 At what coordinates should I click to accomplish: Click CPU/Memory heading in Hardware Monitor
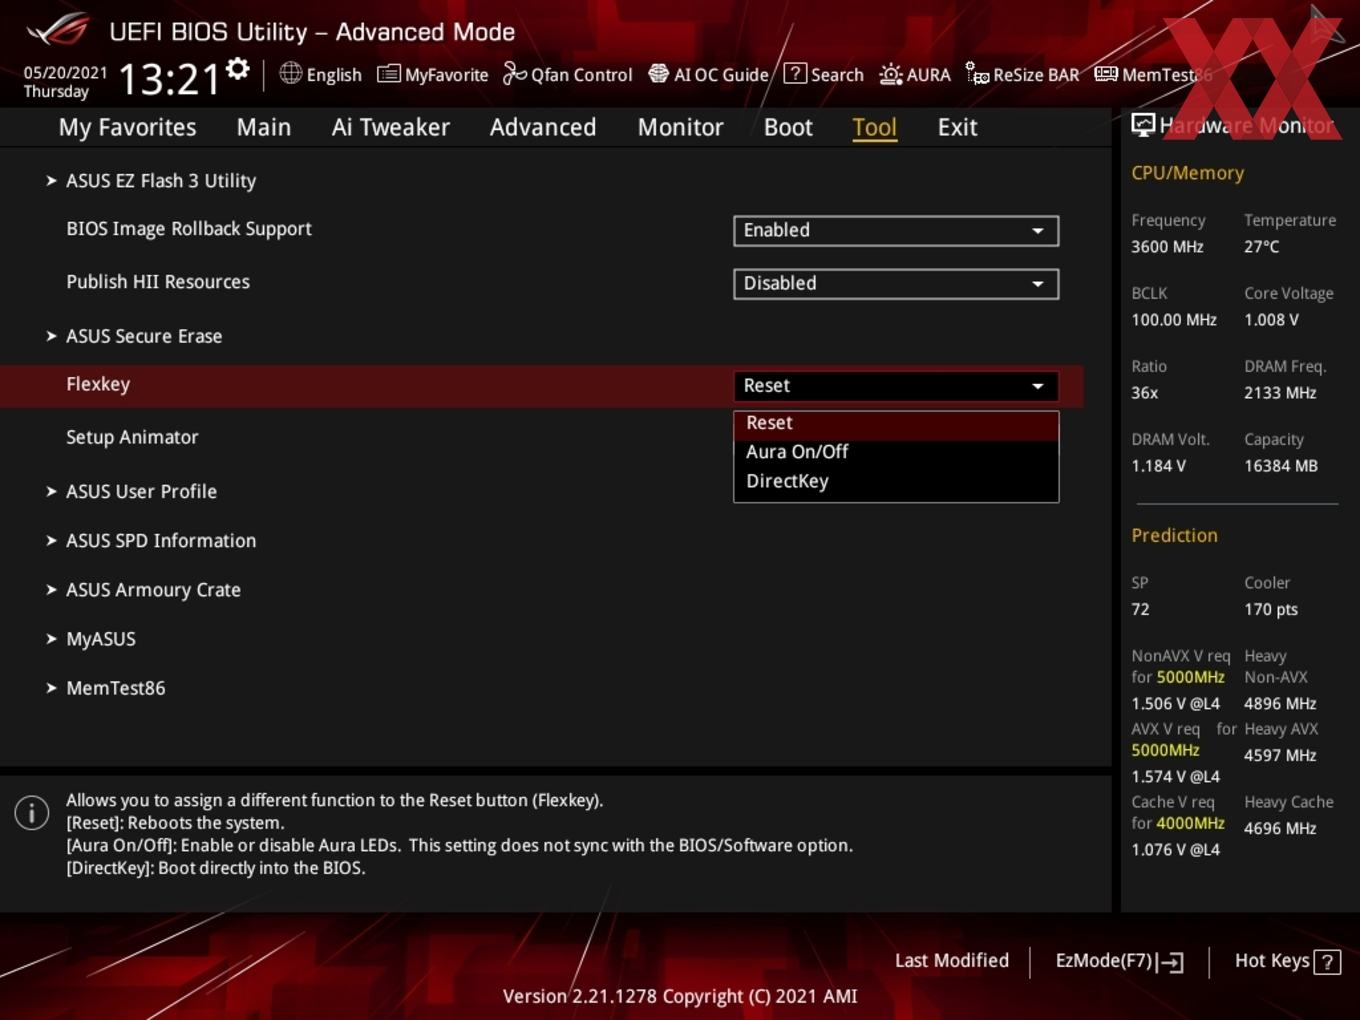pos(1187,173)
